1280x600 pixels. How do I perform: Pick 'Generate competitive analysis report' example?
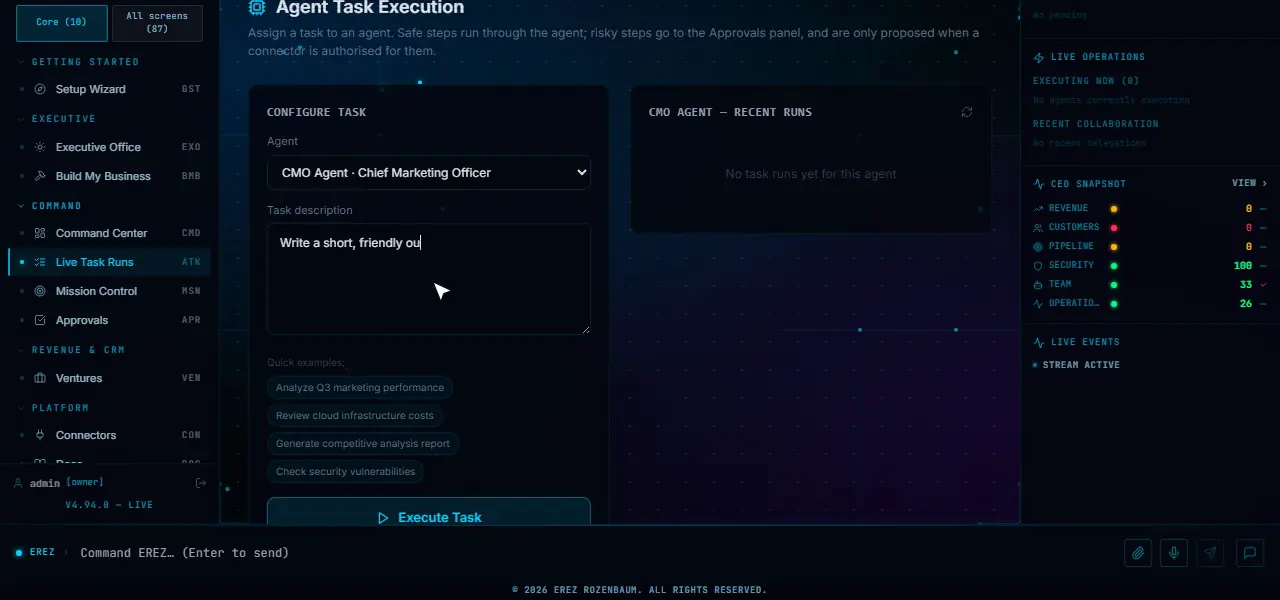363,443
